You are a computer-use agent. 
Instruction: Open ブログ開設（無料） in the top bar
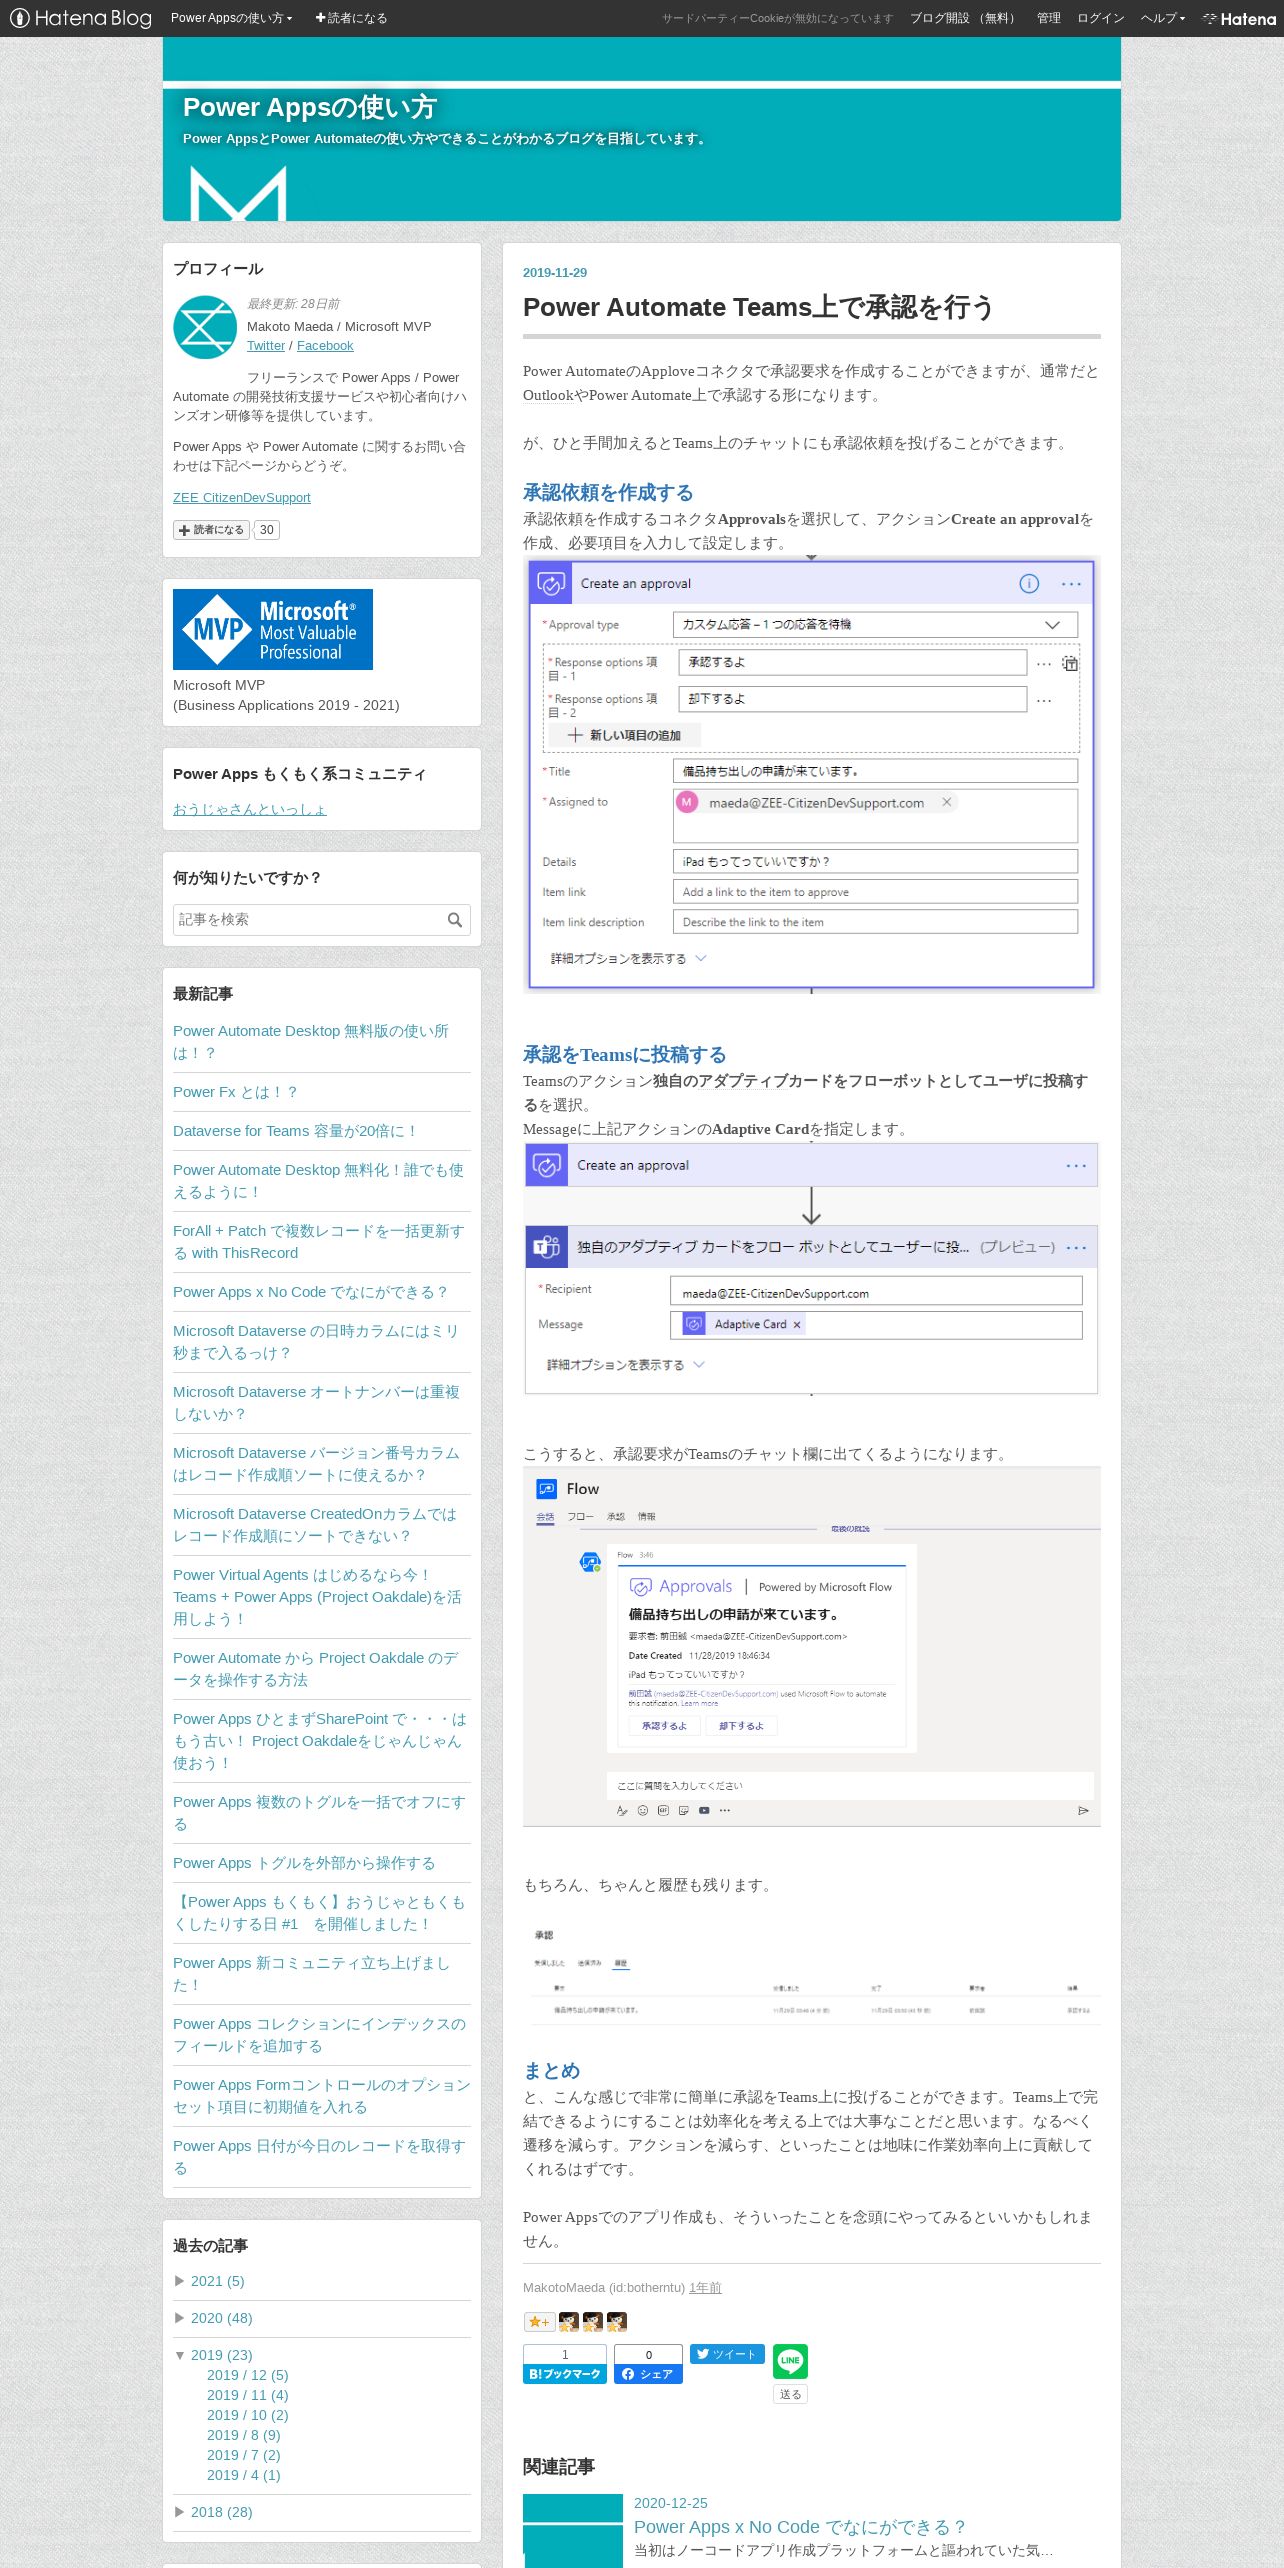point(965,18)
